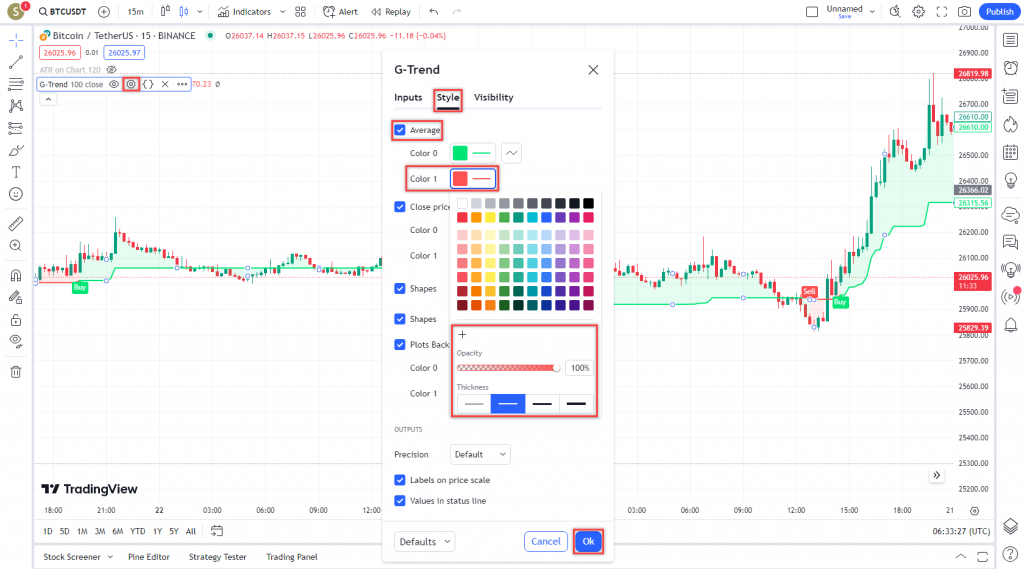1024x569 pixels.
Task: Add symbol with plus icon
Action: pos(104,12)
